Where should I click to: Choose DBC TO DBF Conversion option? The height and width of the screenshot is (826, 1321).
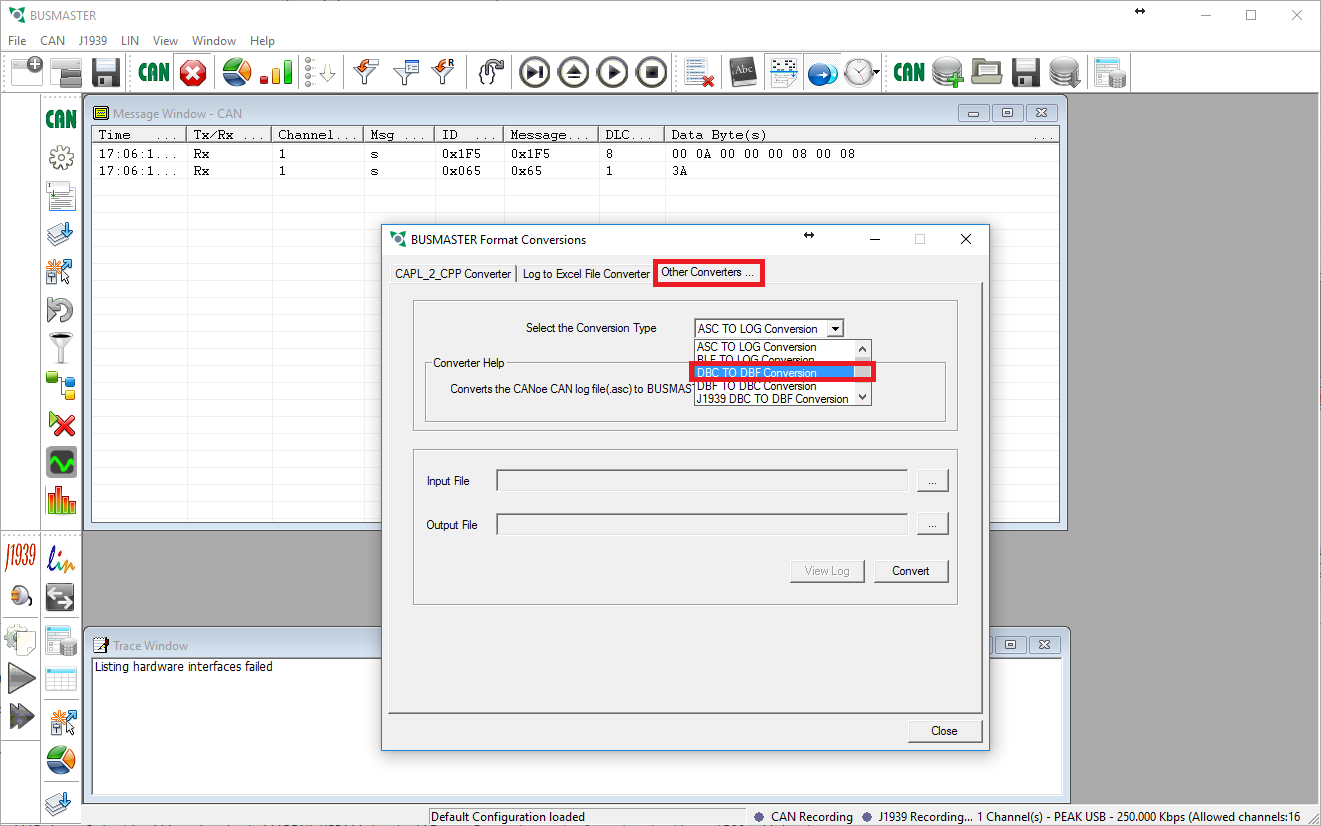pos(775,373)
